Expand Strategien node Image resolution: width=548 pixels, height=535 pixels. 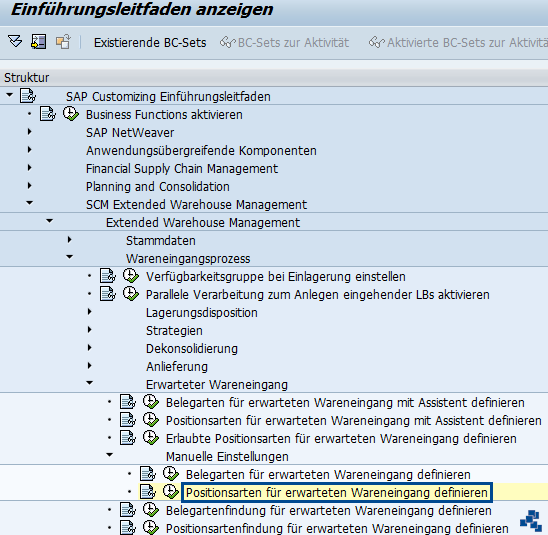[89, 330]
